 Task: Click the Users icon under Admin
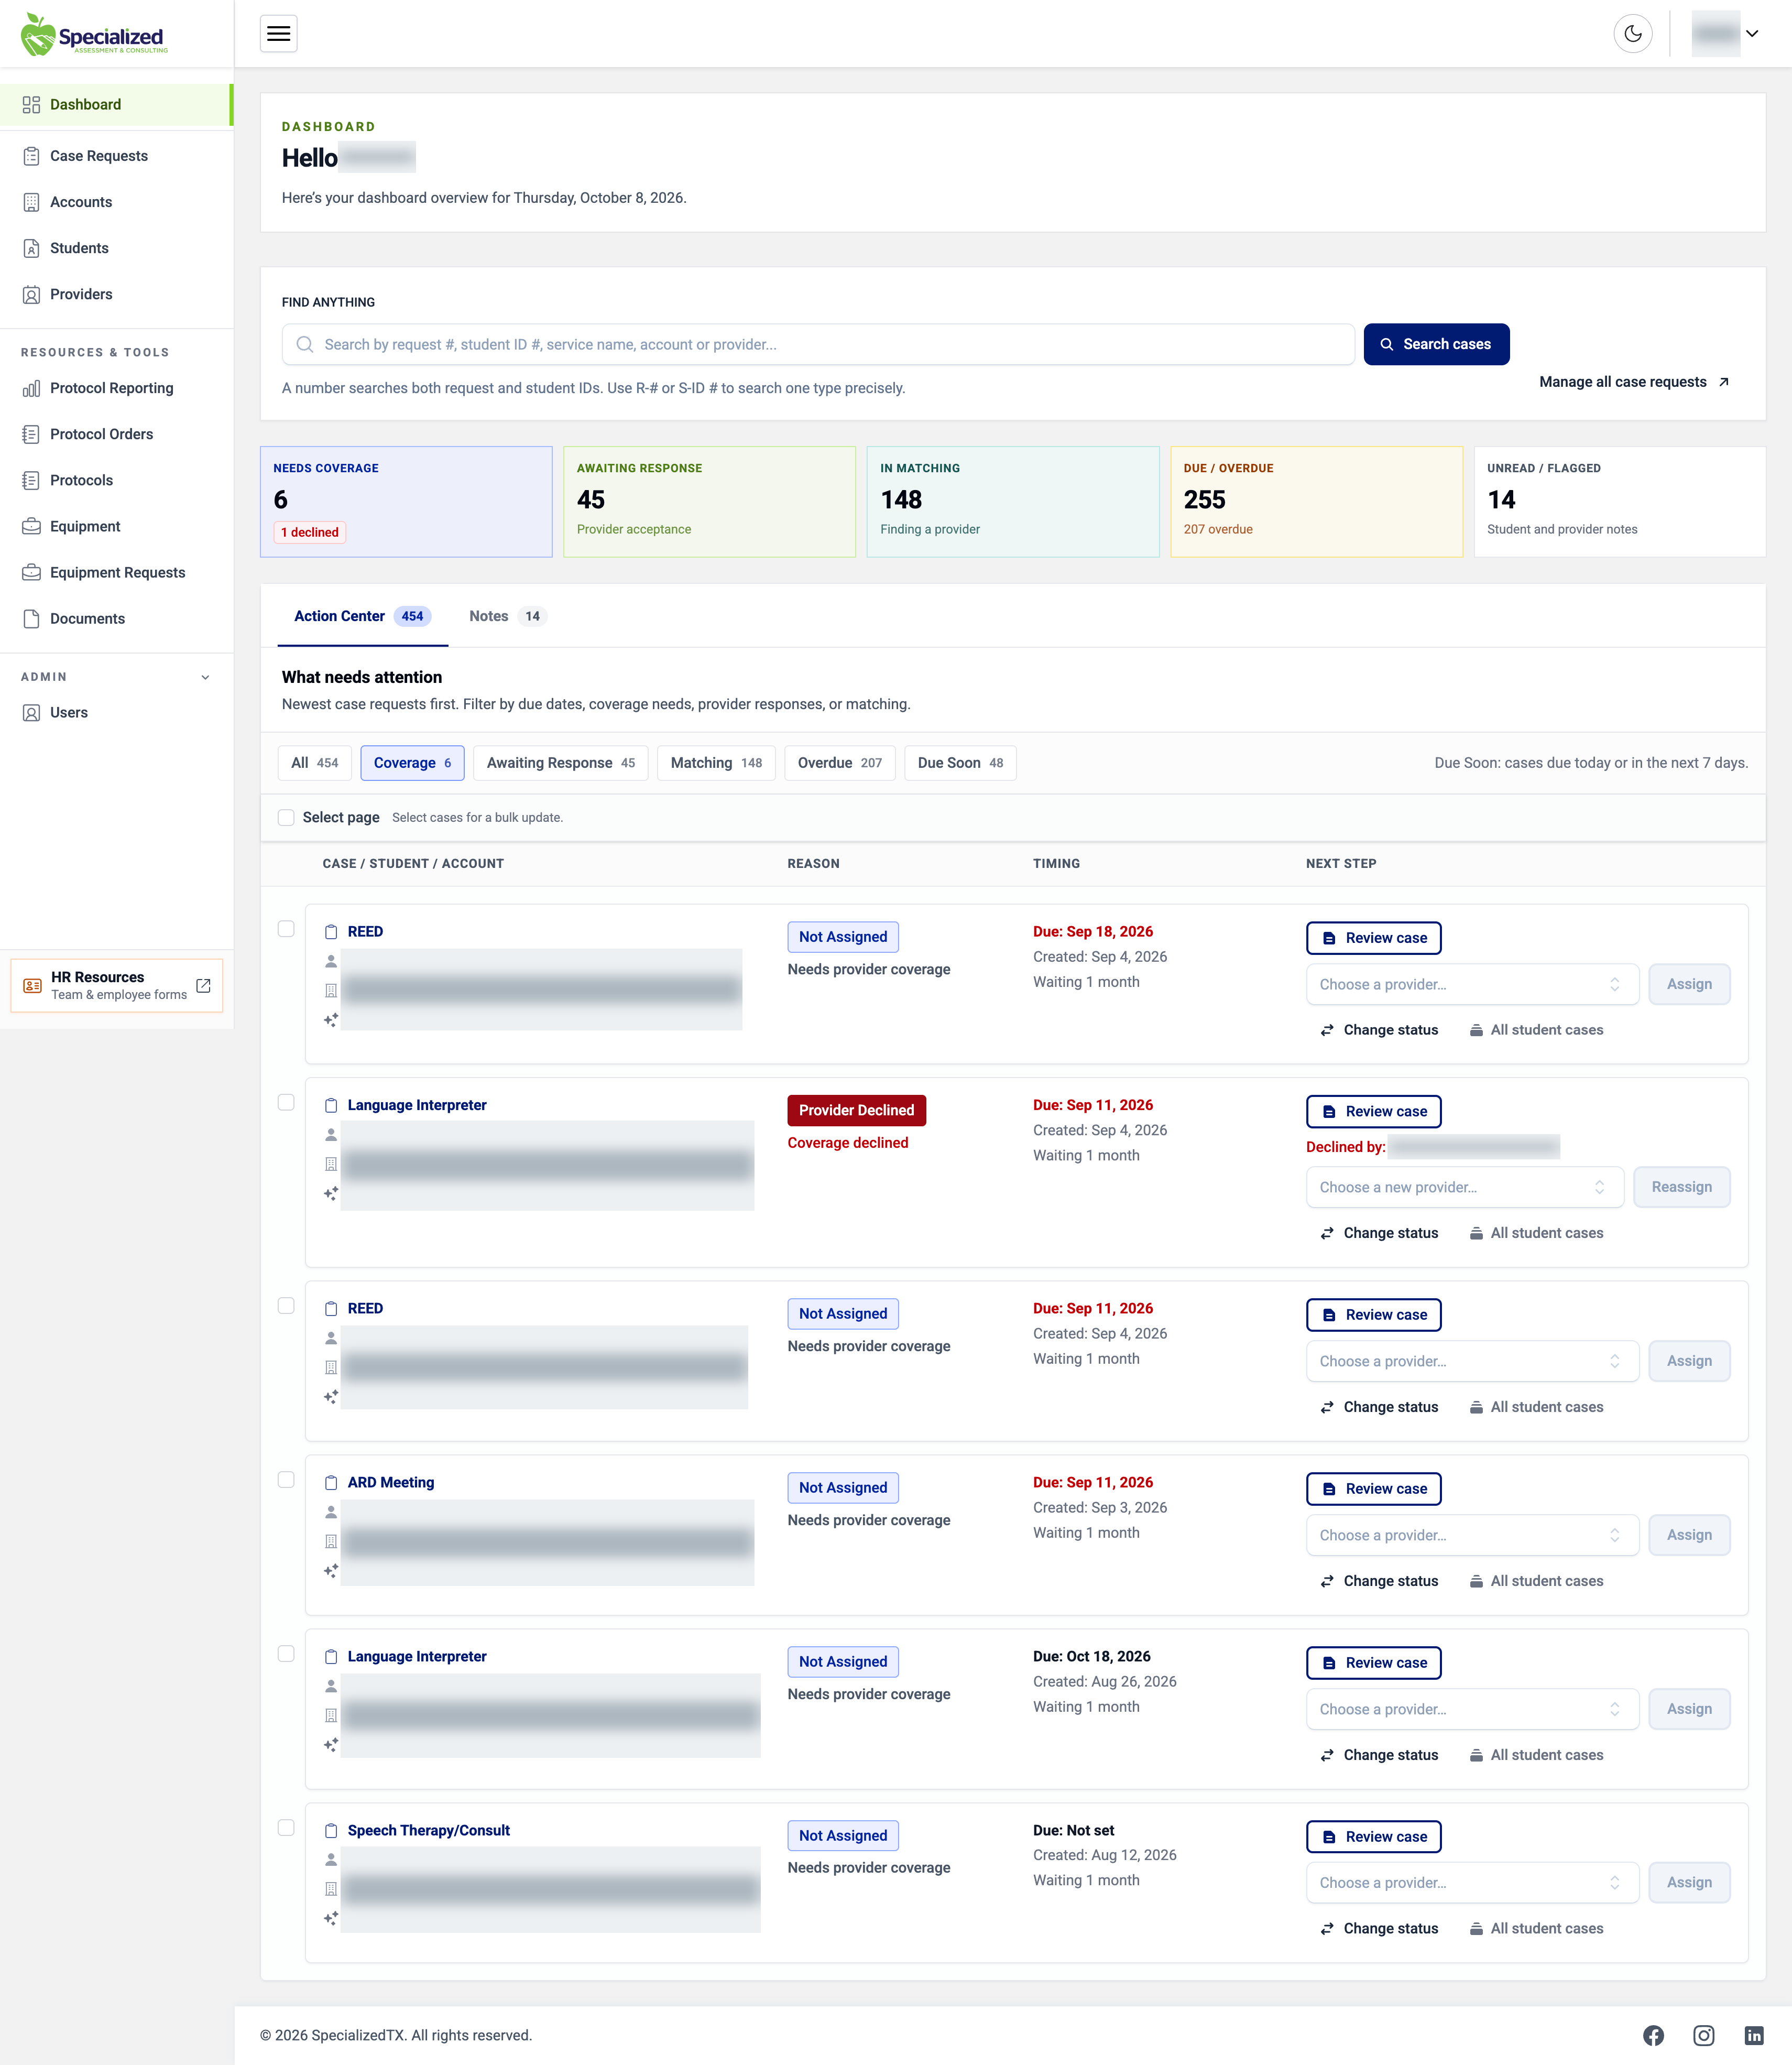31,712
